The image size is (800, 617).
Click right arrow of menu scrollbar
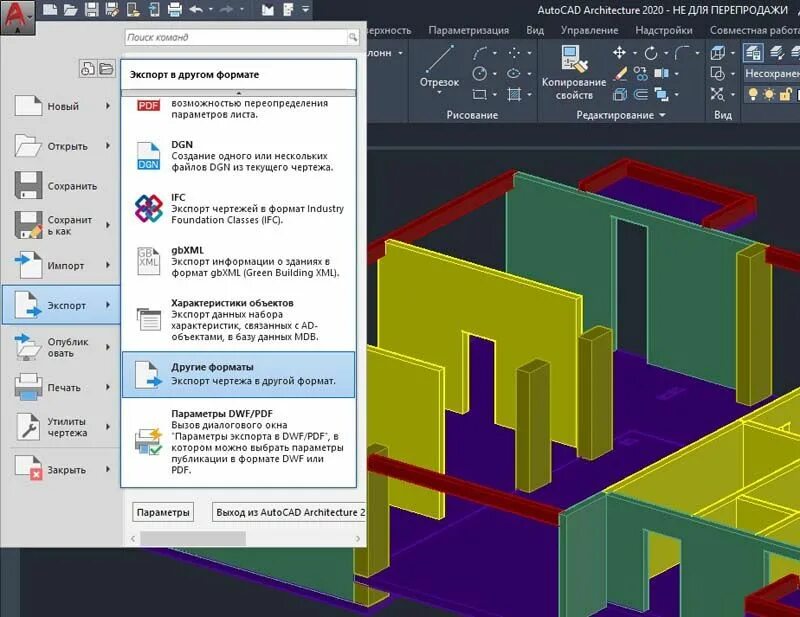358,538
